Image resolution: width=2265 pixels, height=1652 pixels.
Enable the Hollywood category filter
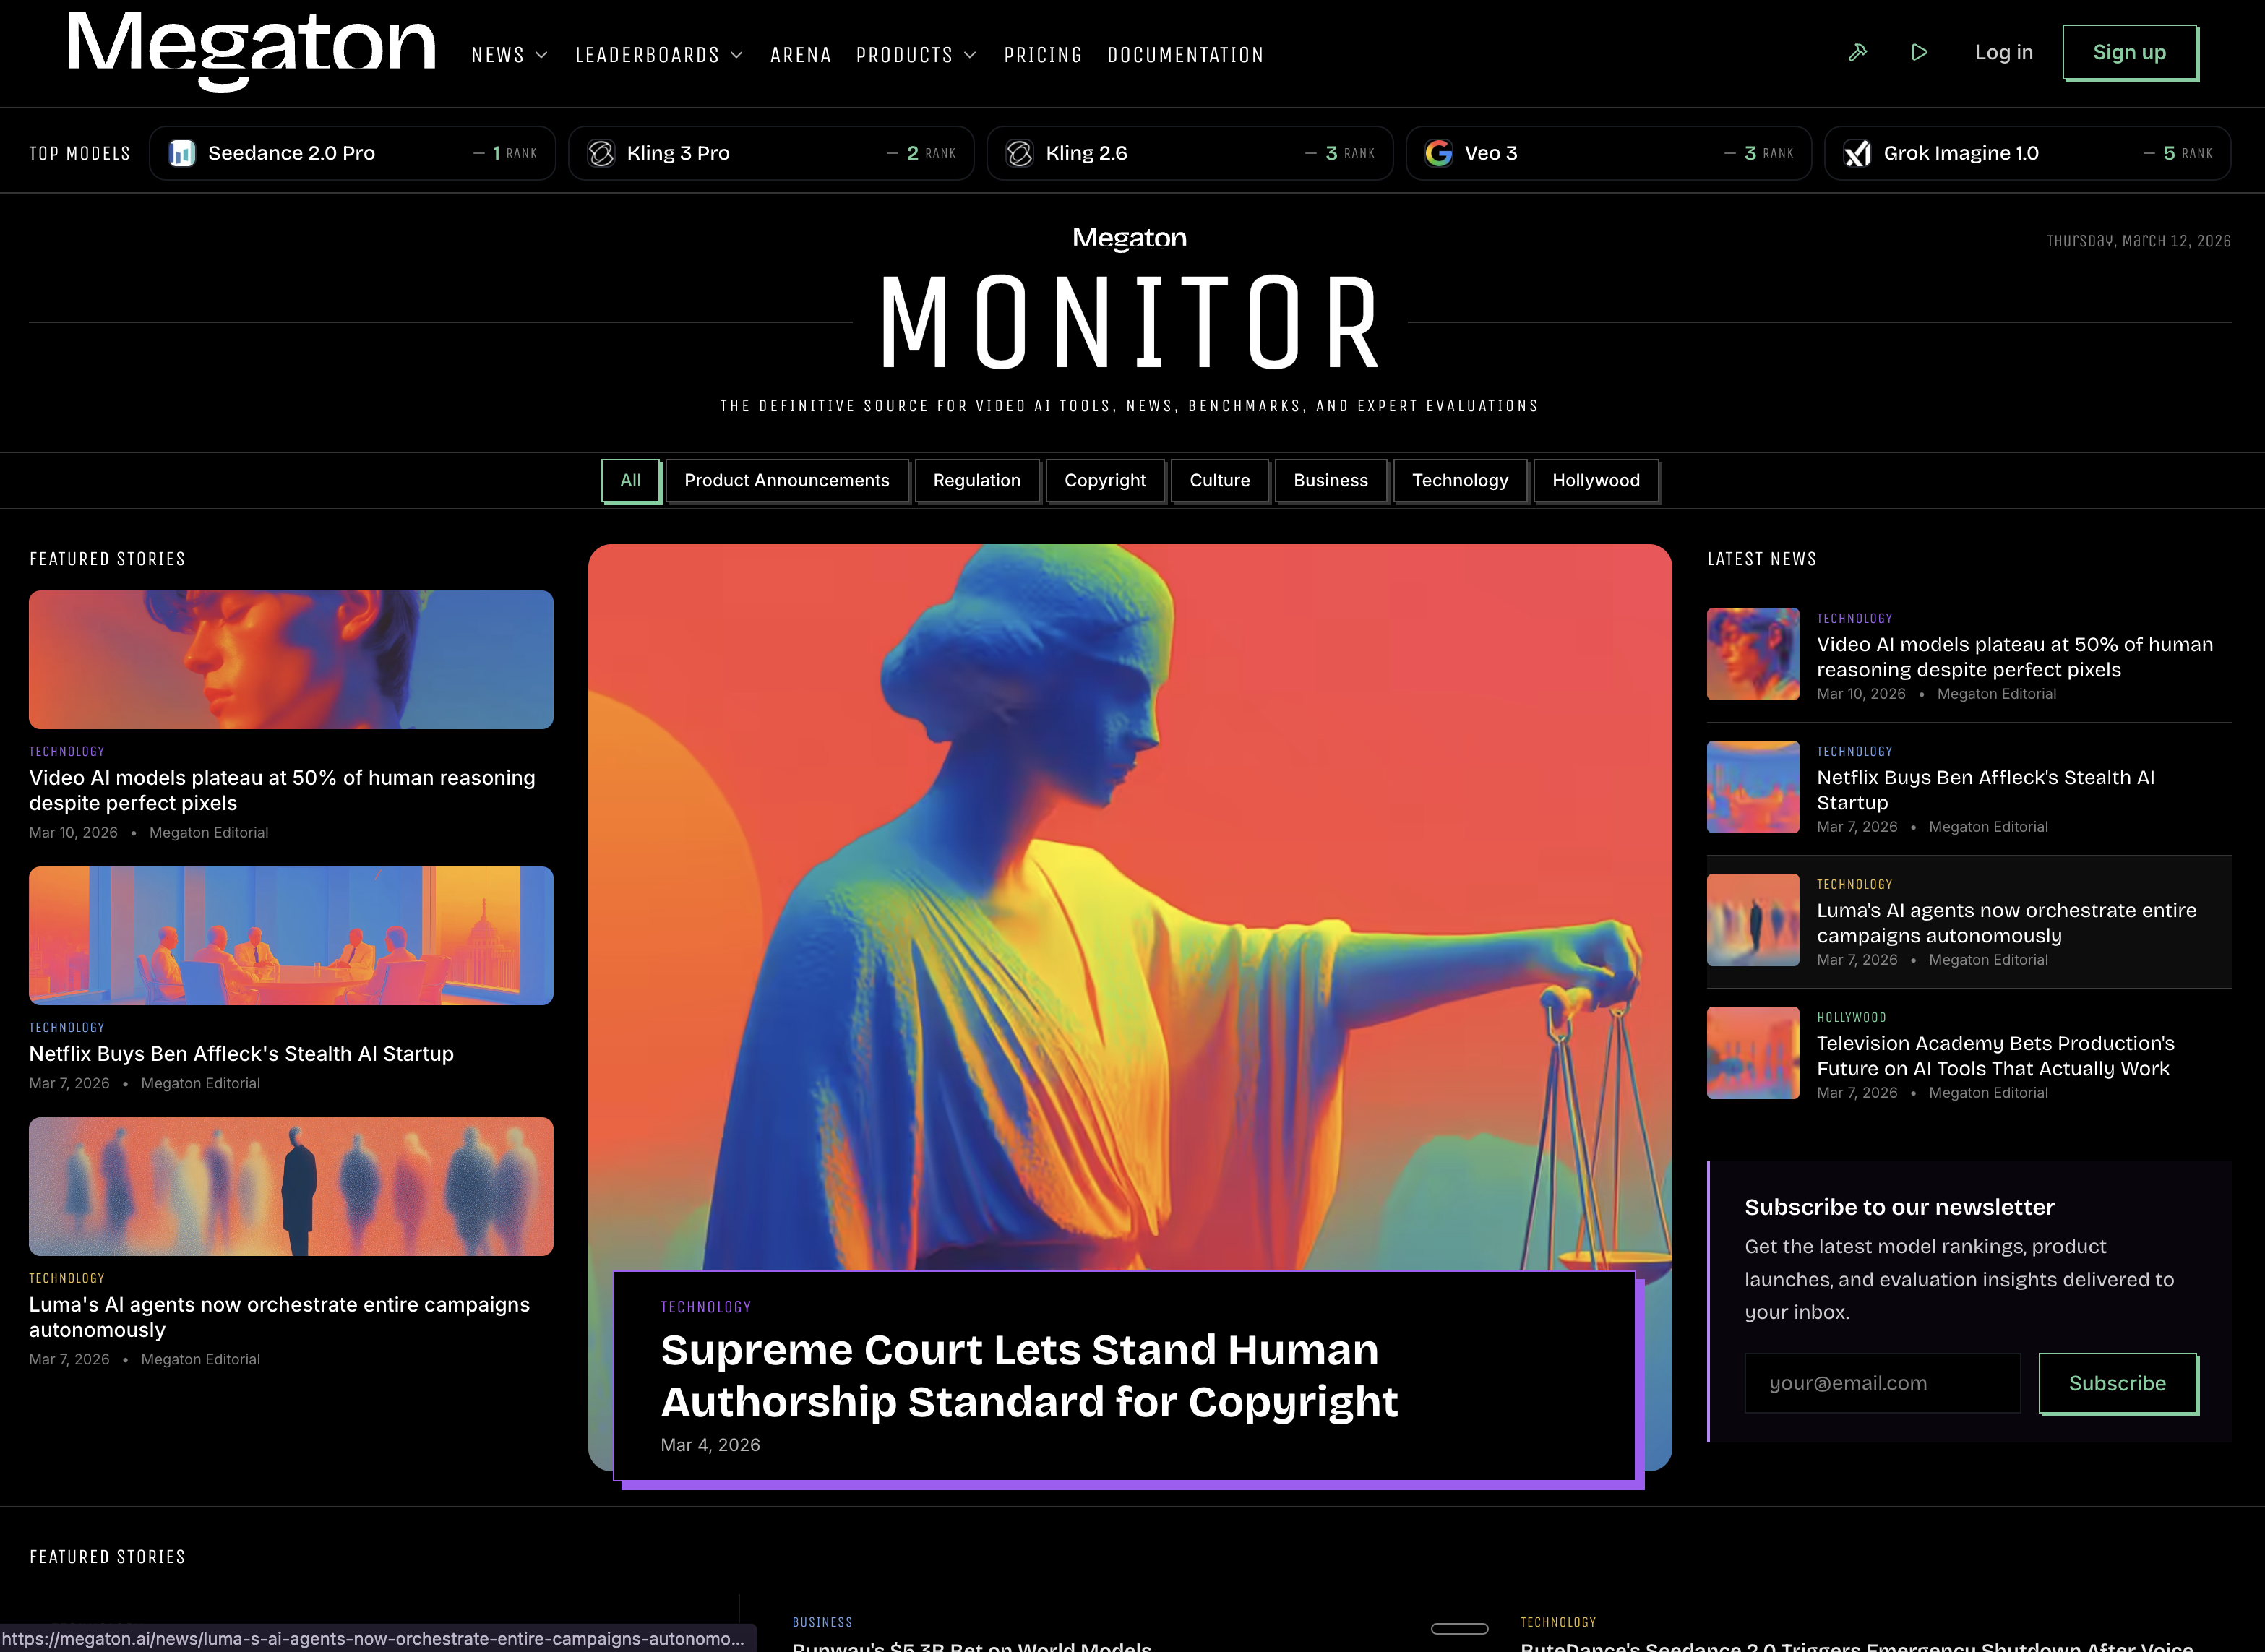click(1596, 480)
